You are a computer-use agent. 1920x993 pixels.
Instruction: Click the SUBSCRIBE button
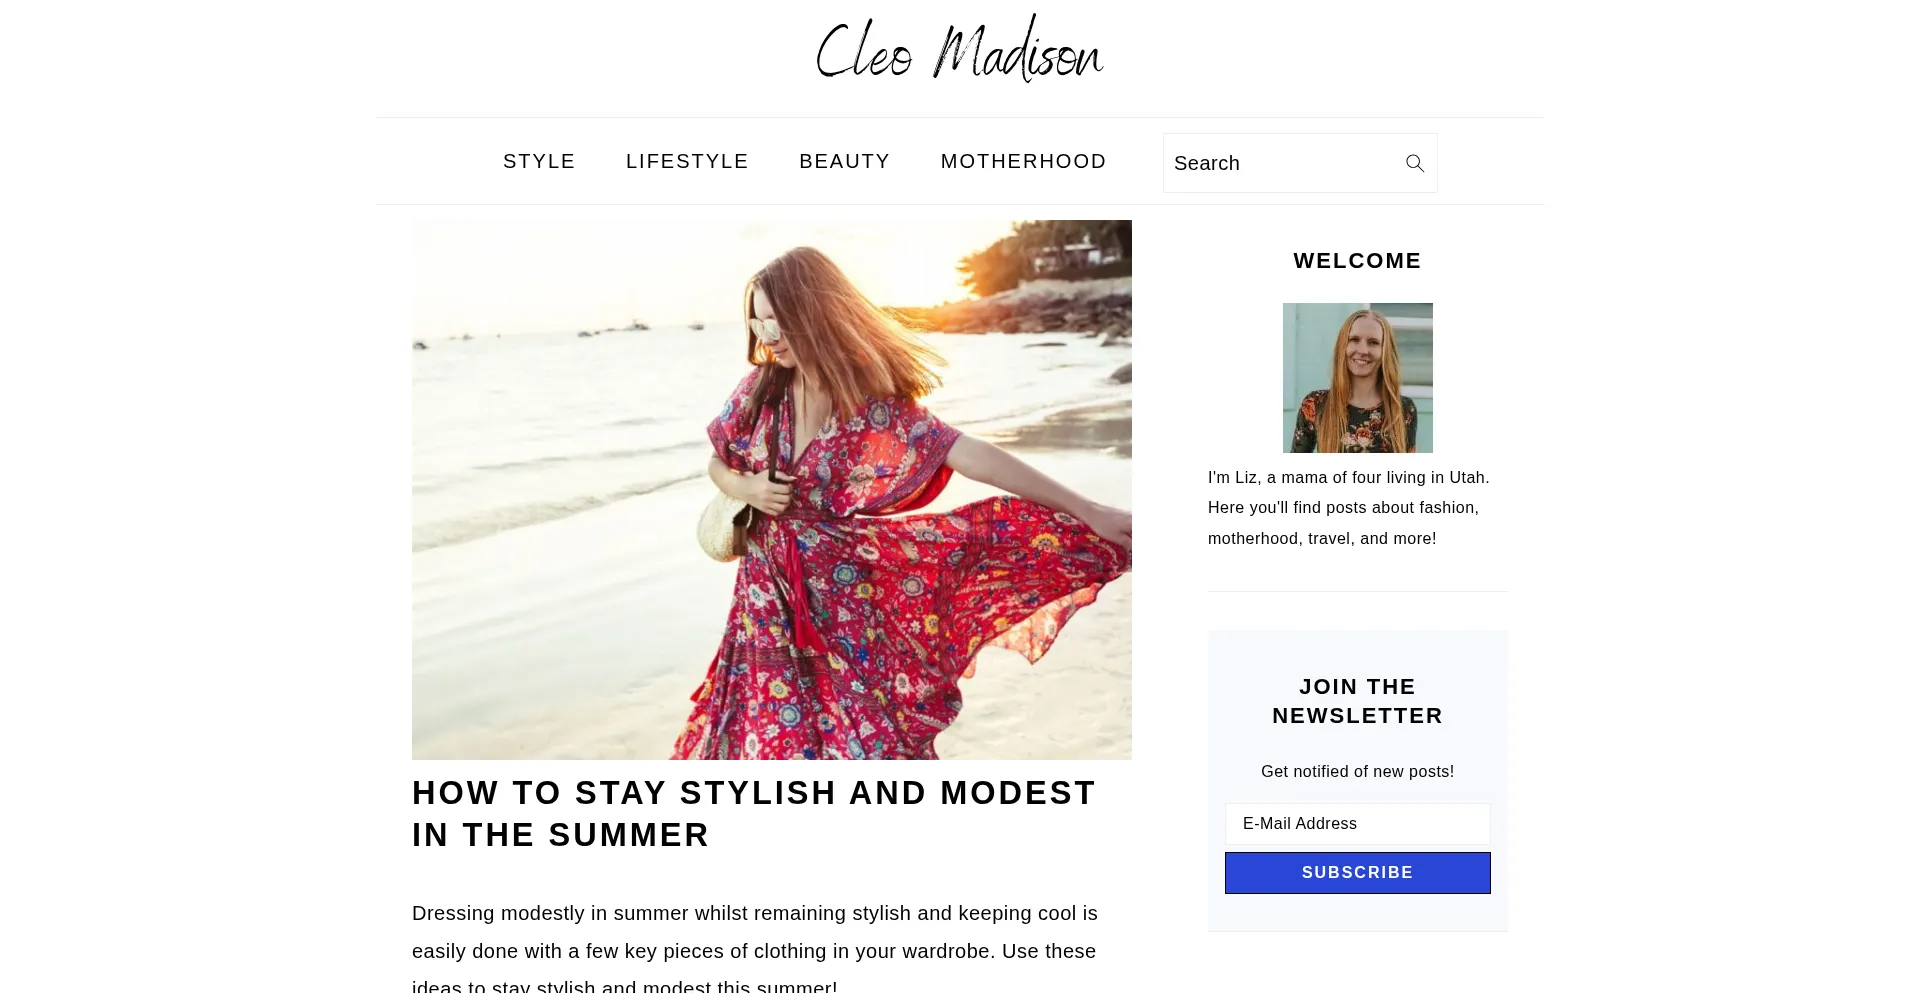tap(1357, 873)
